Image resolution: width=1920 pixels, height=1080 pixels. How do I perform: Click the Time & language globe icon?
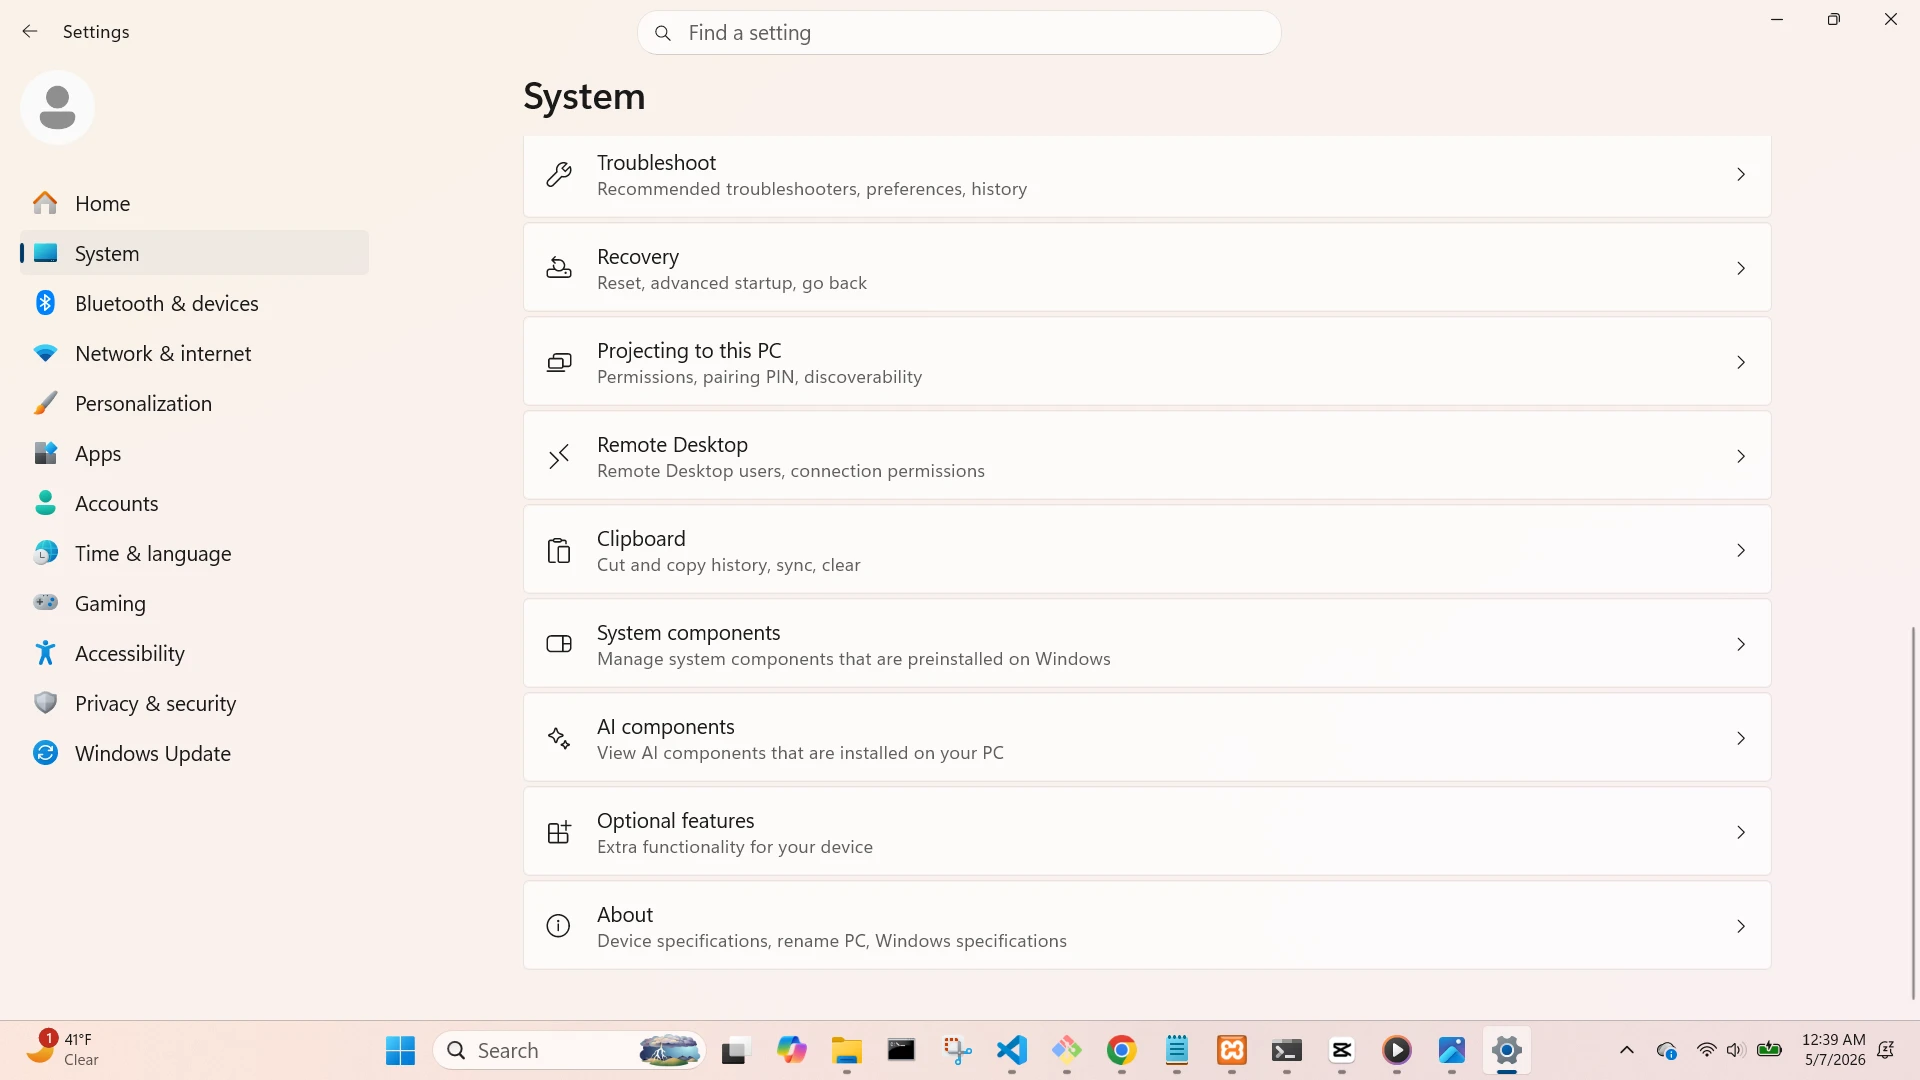(45, 553)
